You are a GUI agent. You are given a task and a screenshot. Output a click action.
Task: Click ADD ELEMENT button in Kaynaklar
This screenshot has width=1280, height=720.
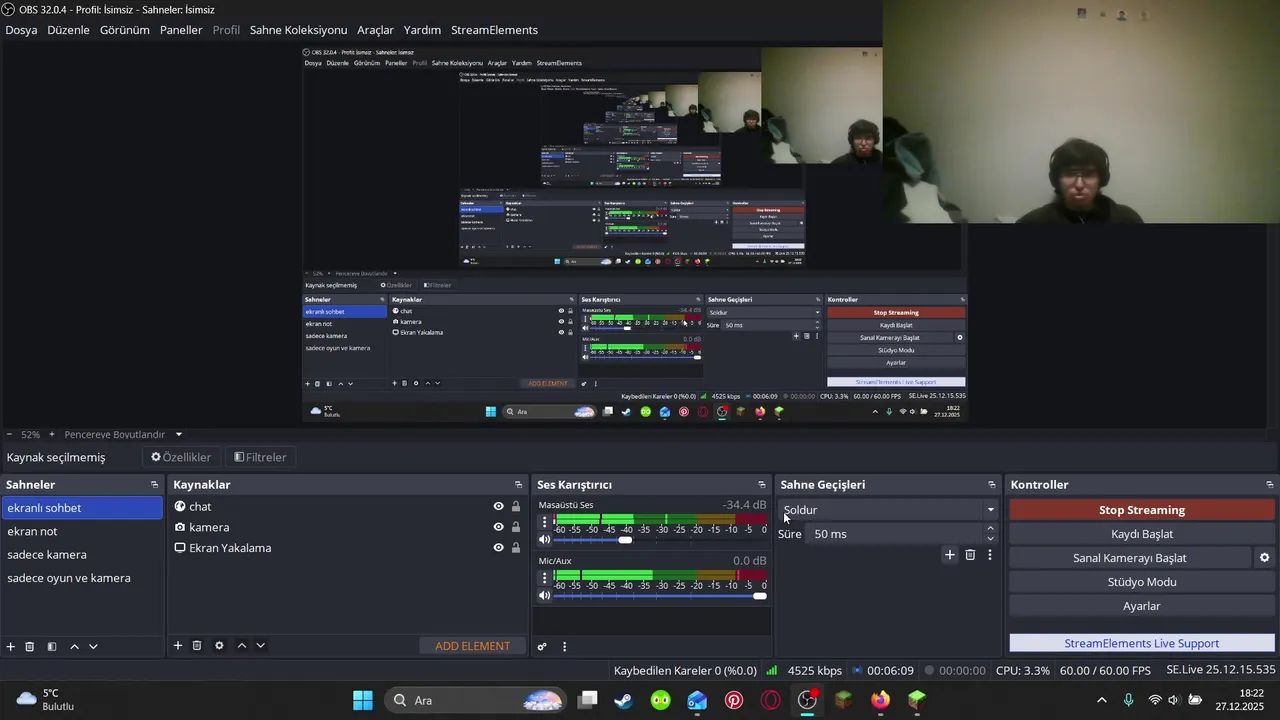(x=472, y=646)
